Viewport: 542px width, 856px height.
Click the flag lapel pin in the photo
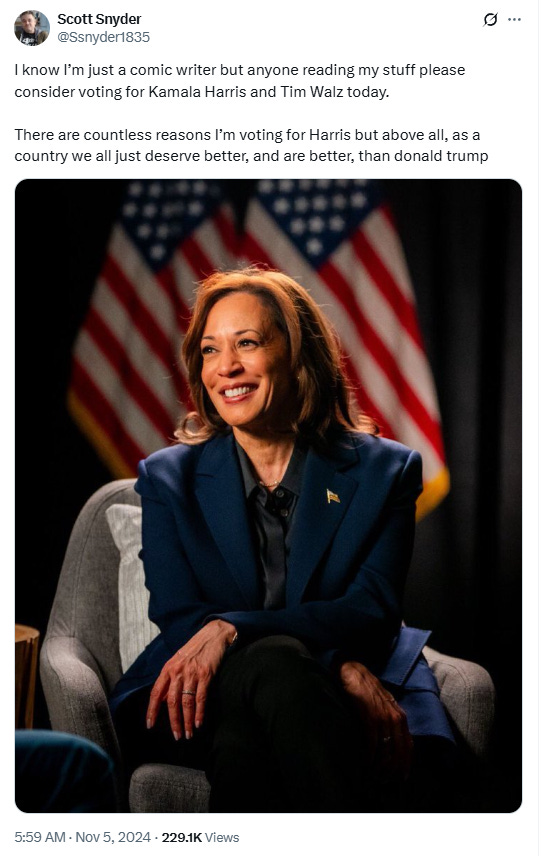click(333, 496)
